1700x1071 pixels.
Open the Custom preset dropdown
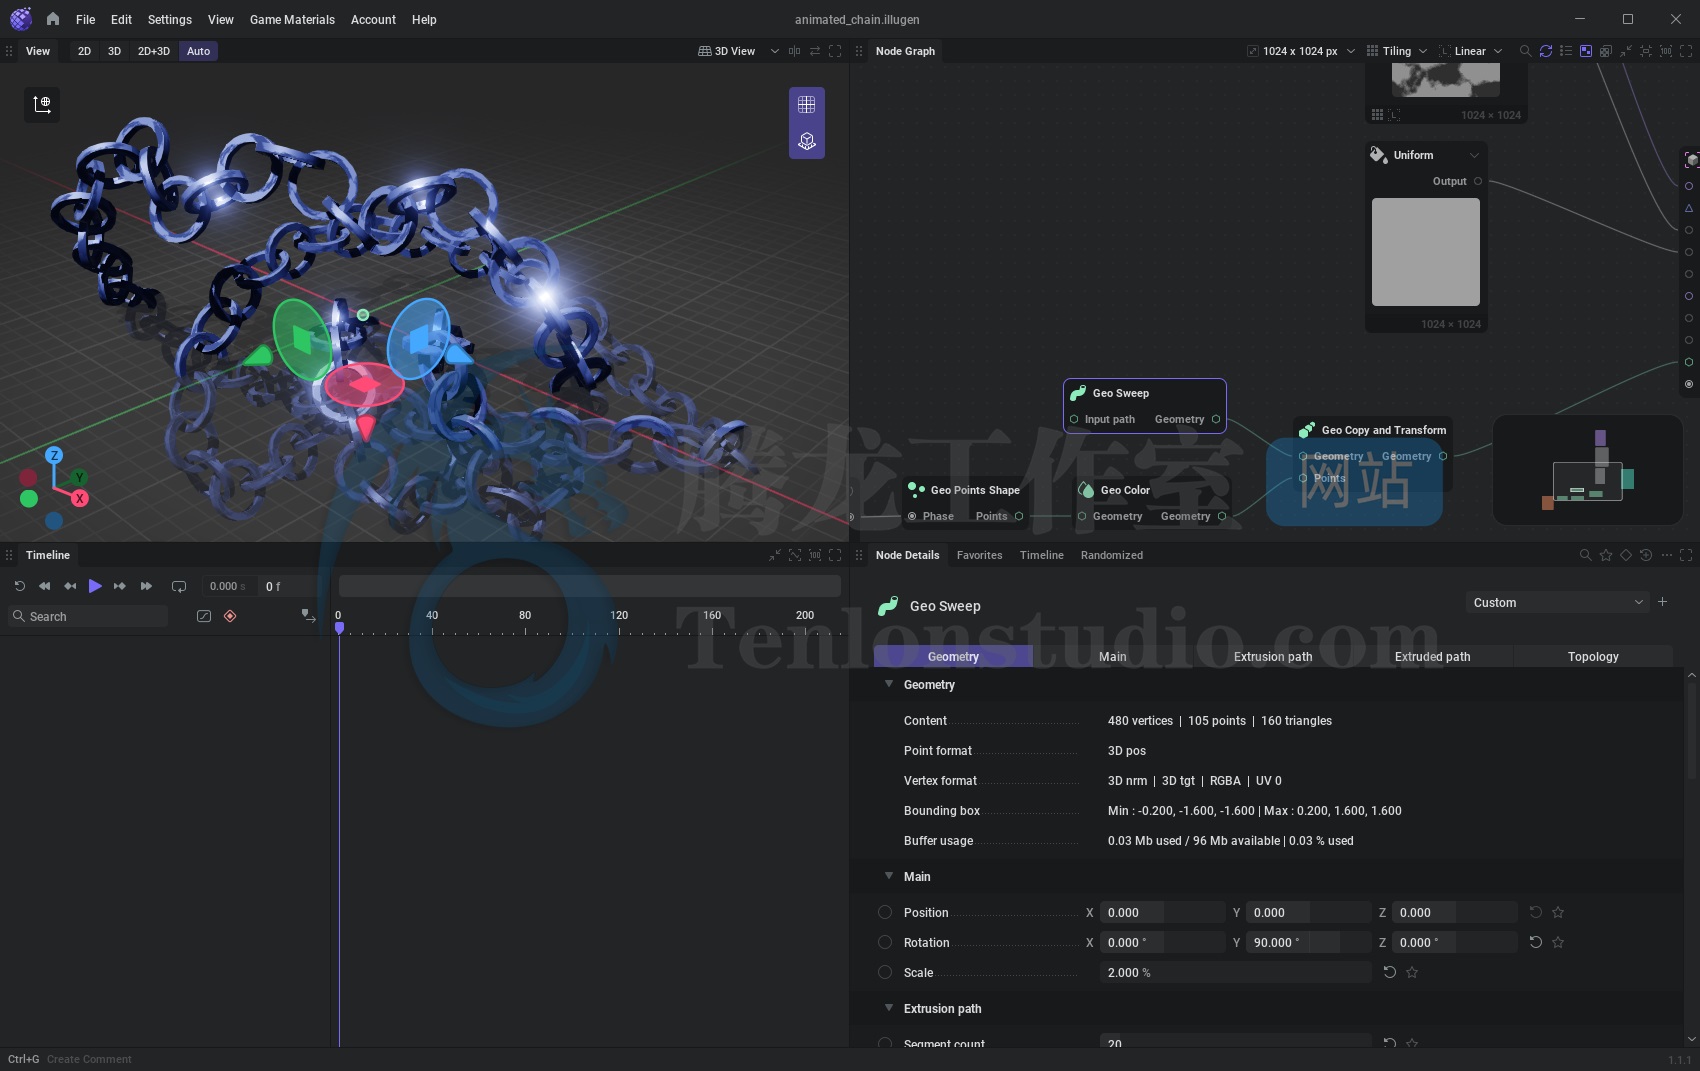[1557, 602]
